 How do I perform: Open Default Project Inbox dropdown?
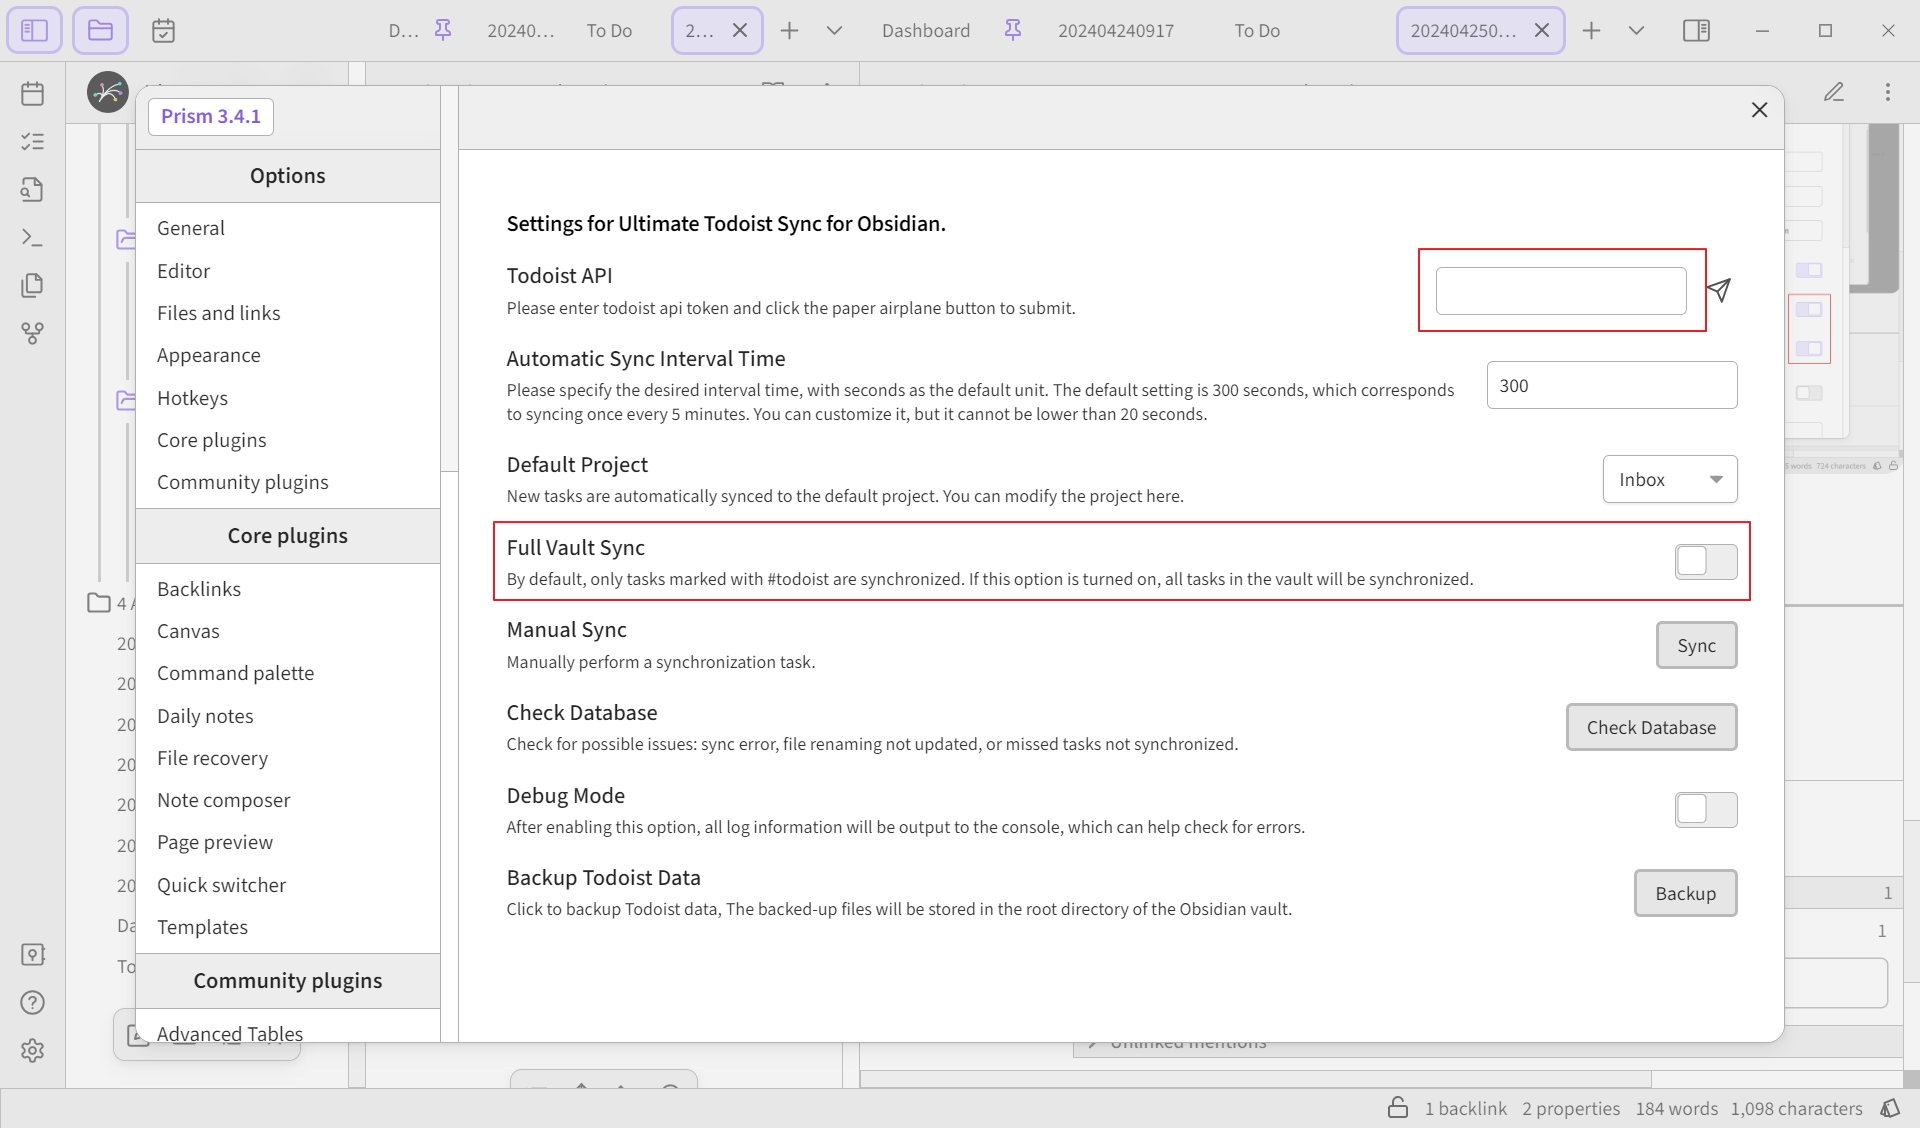pyautogui.click(x=1670, y=479)
